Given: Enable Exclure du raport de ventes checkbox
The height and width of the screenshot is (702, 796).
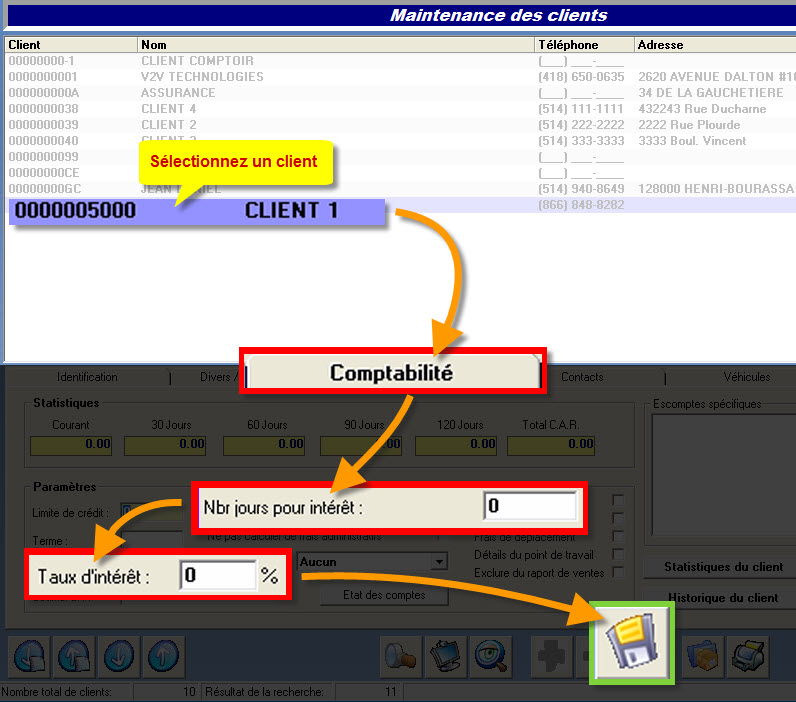Looking at the screenshot, I should (618, 573).
